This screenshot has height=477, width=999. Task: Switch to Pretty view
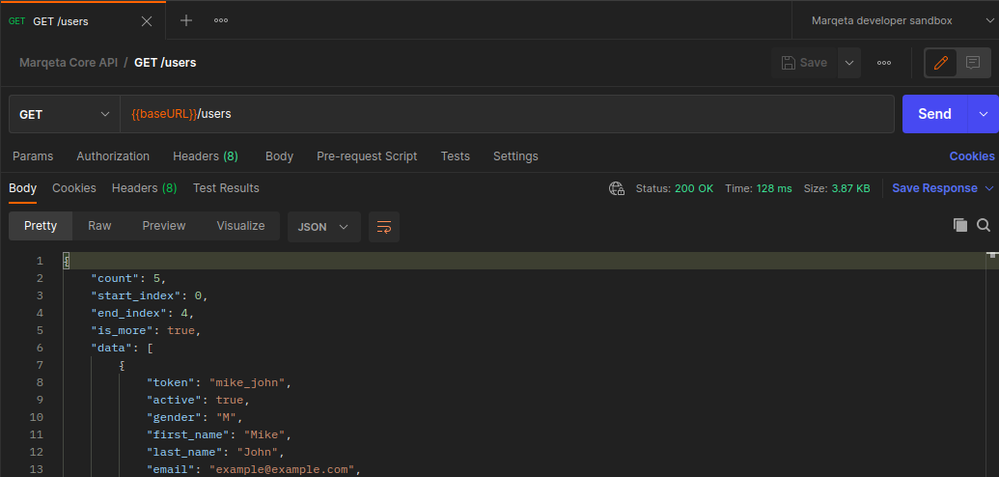40,226
